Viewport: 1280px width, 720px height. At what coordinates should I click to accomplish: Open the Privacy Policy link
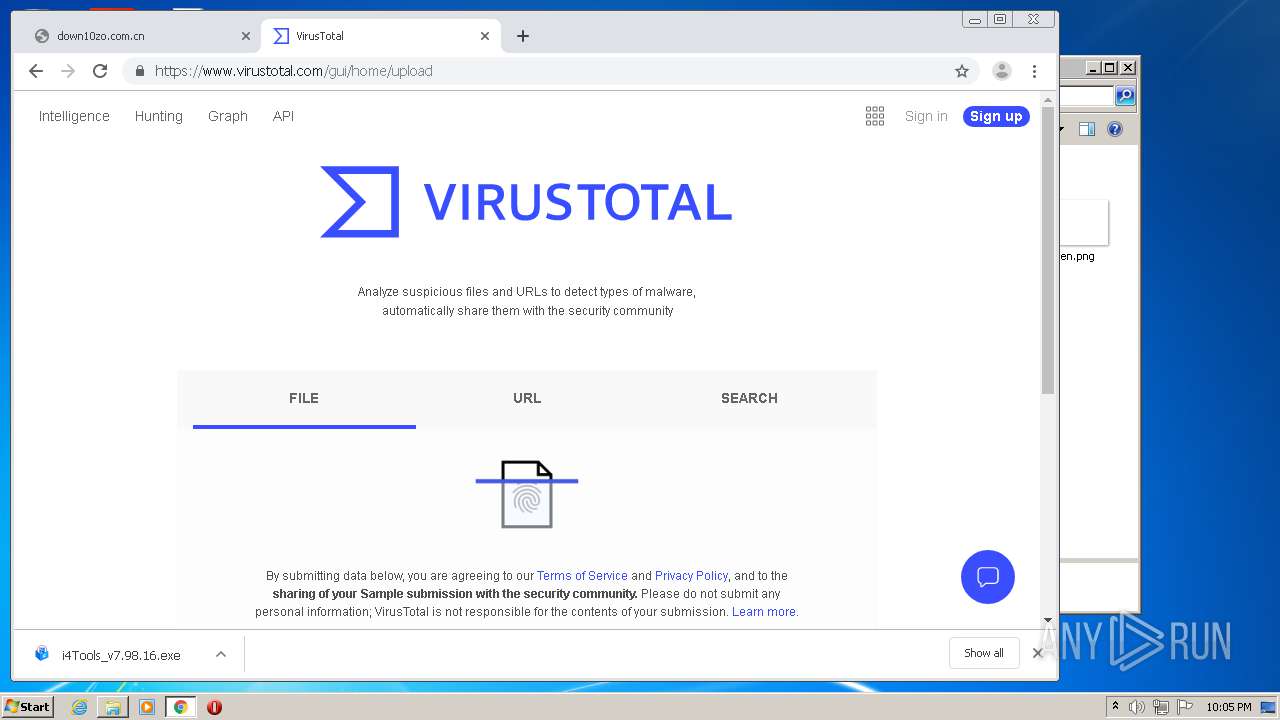click(x=691, y=576)
